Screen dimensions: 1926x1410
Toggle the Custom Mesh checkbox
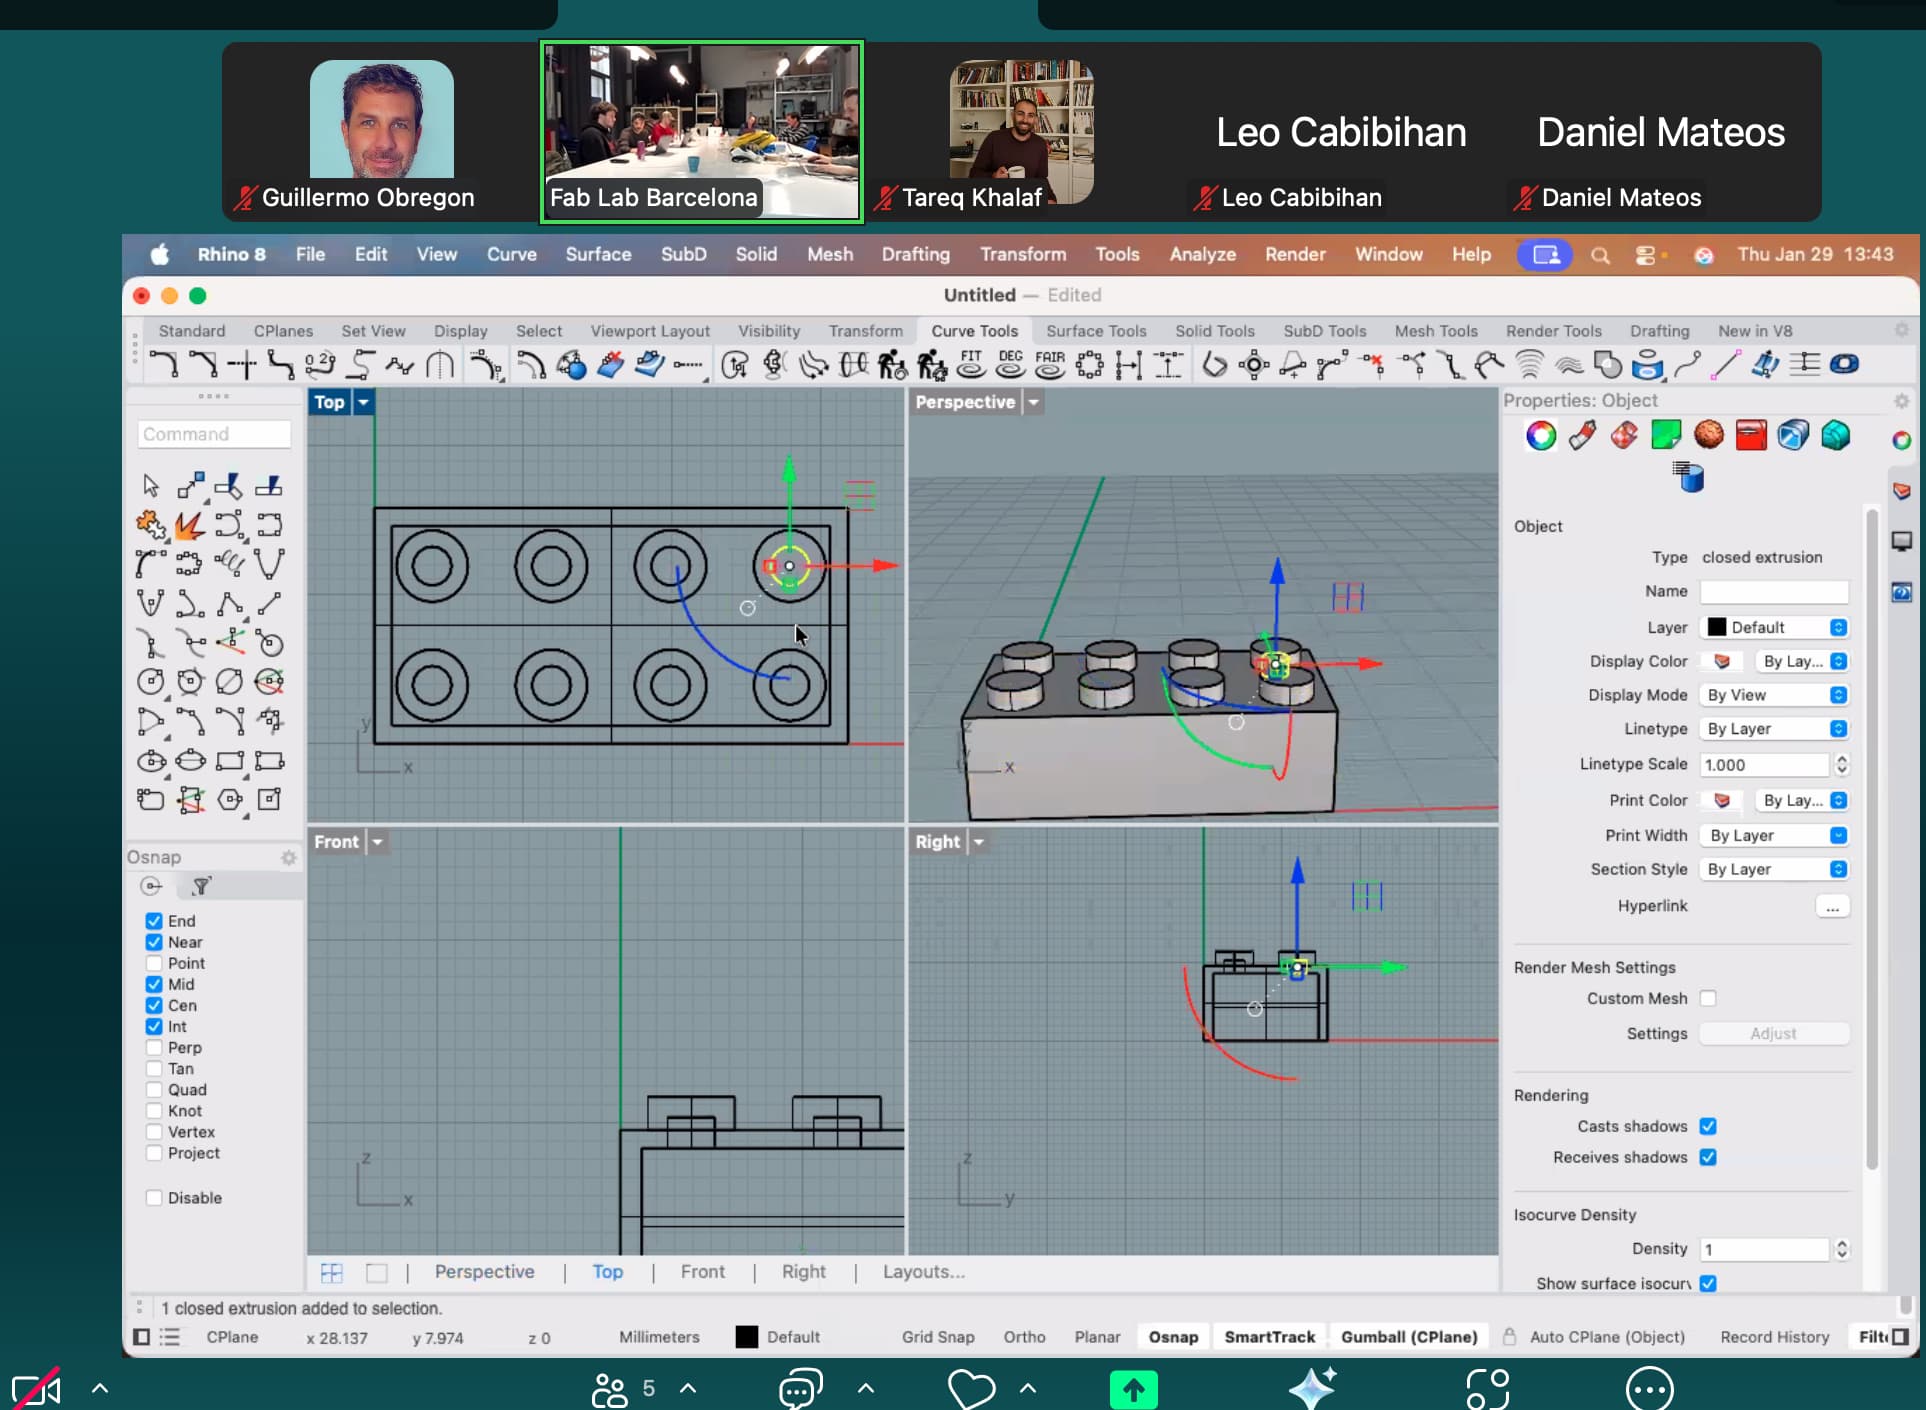[1708, 998]
